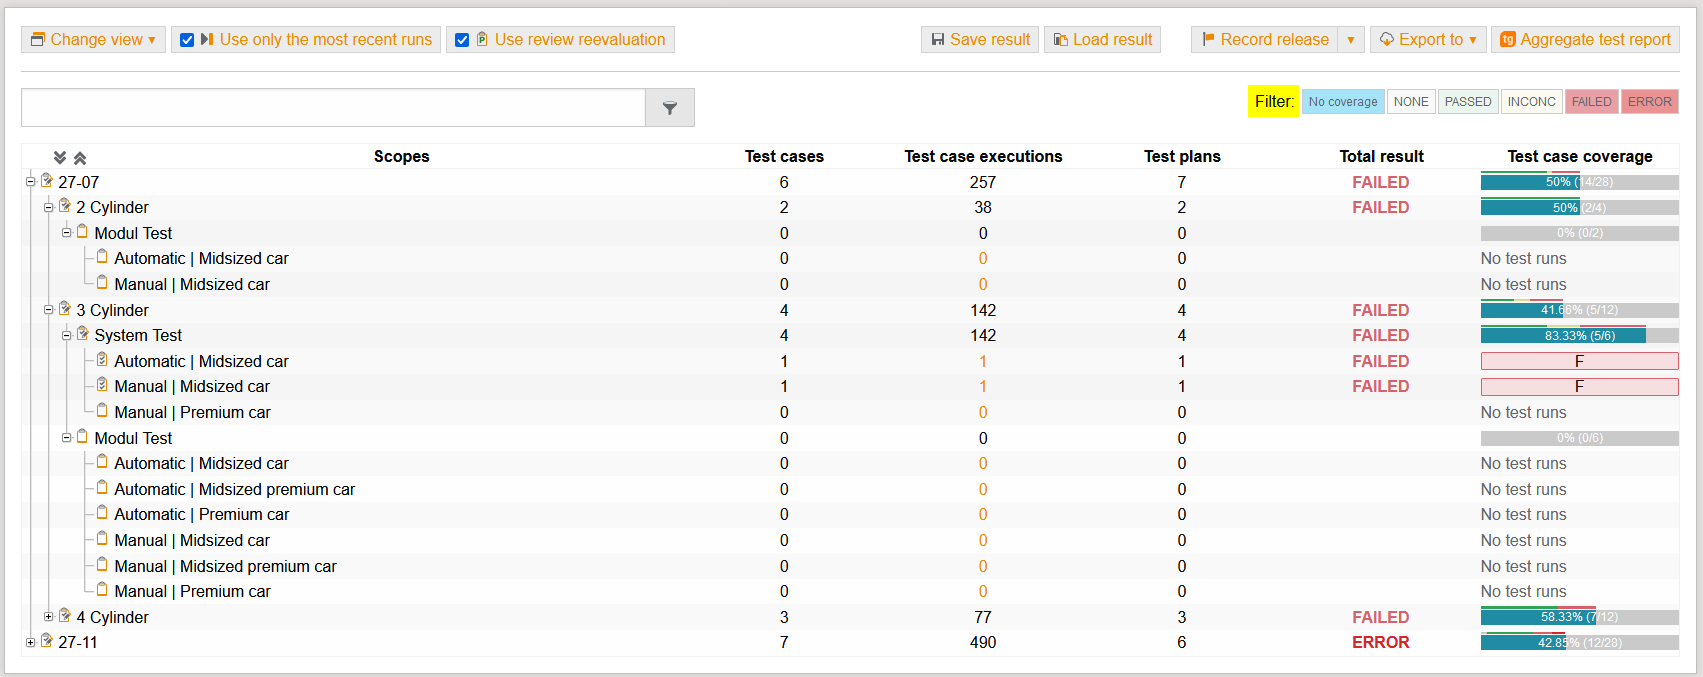Open the Change view menu
The image size is (1703, 677).
coord(93,40)
